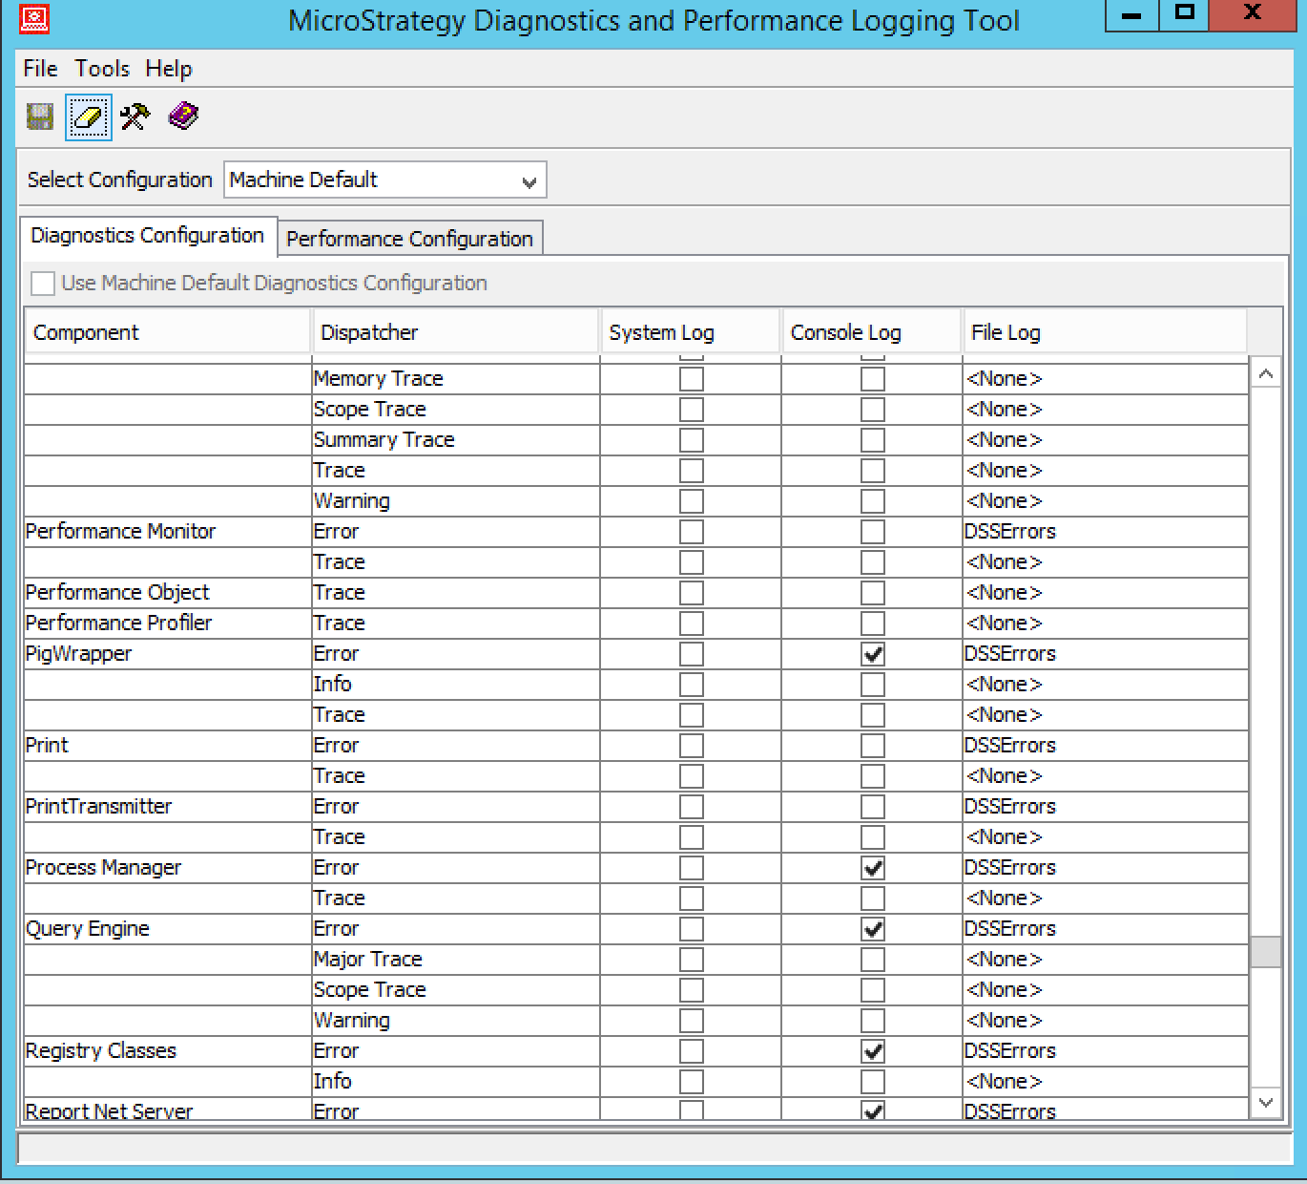Disable Console Log for Registry Classes Error
The width and height of the screenshot is (1307, 1184).
tap(872, 1051)
